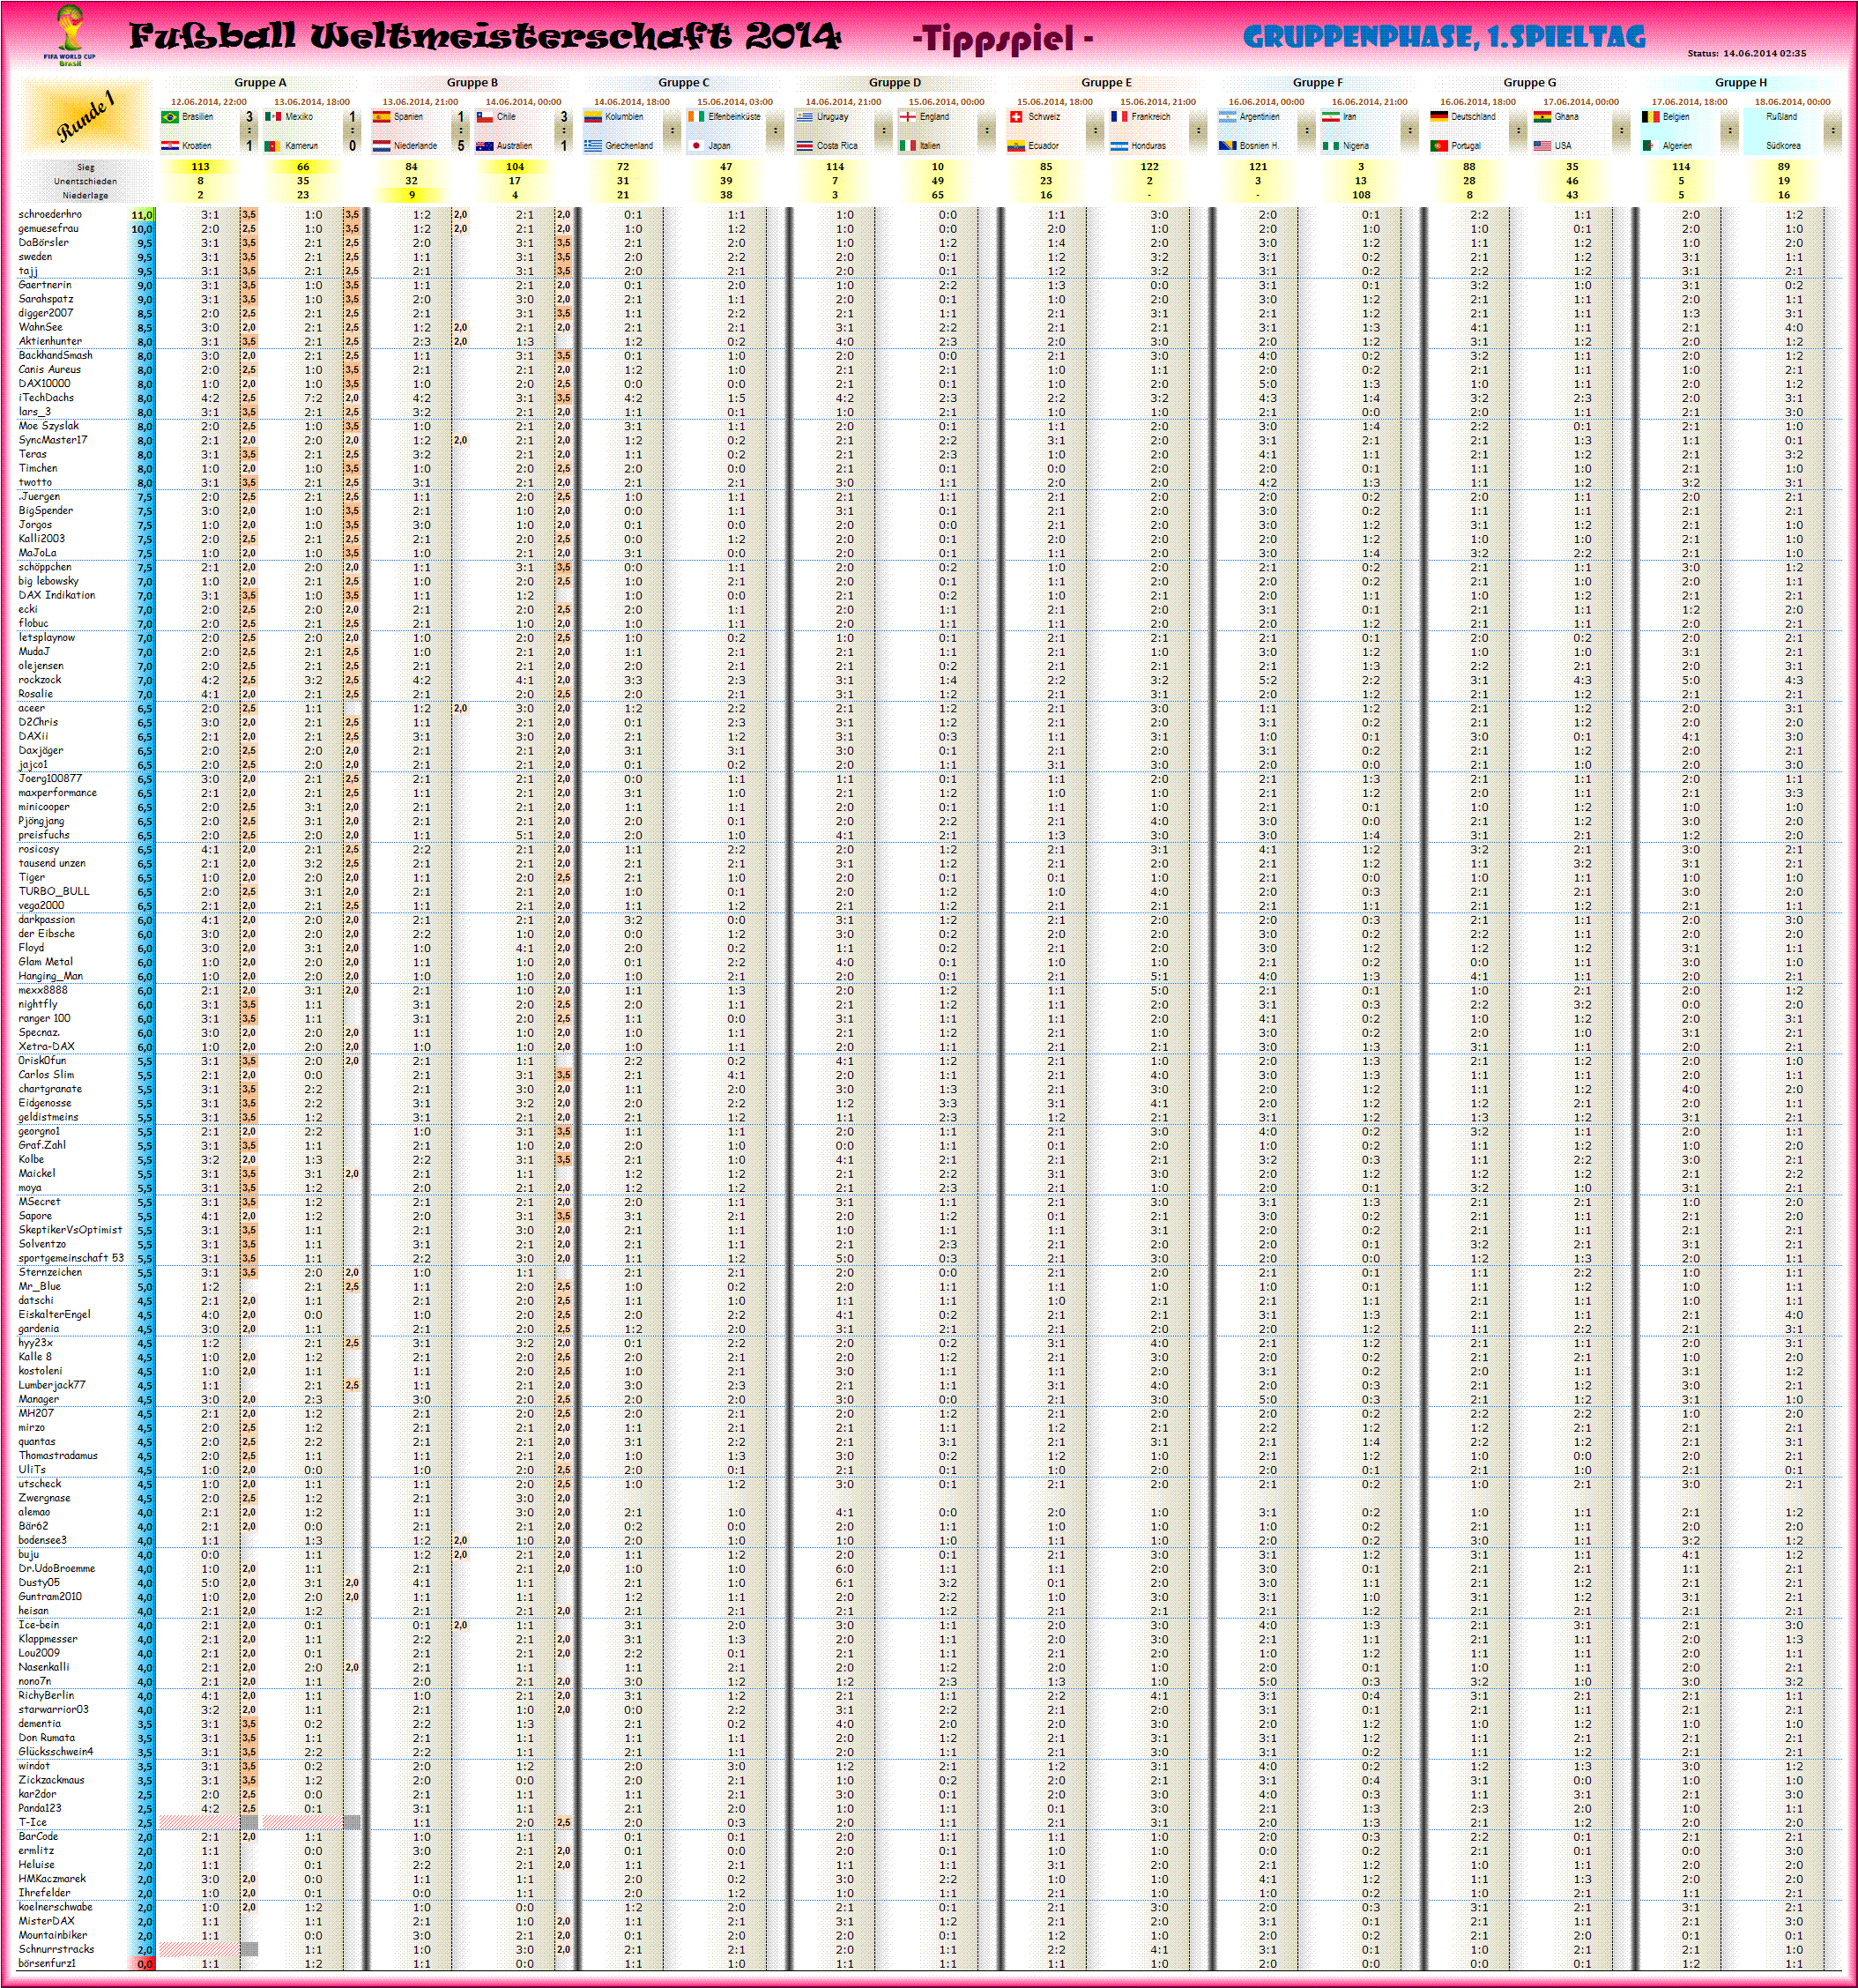Click 'GRUPPENPHASE, 1.SPIELTAG' heading
This screenshot has height=1988, width=1858.
click(x=1444, y=37)
